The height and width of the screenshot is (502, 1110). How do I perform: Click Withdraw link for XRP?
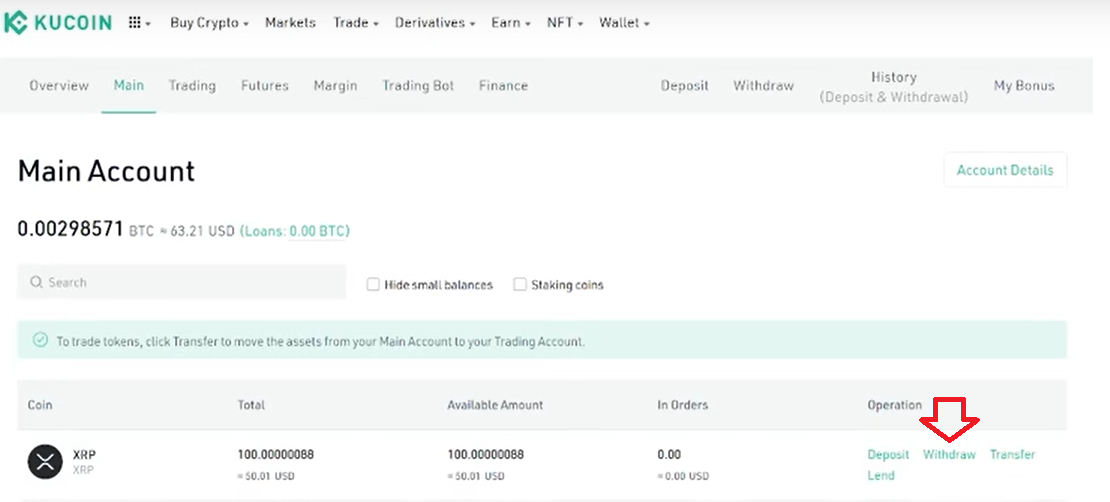[x=949, y=455]
